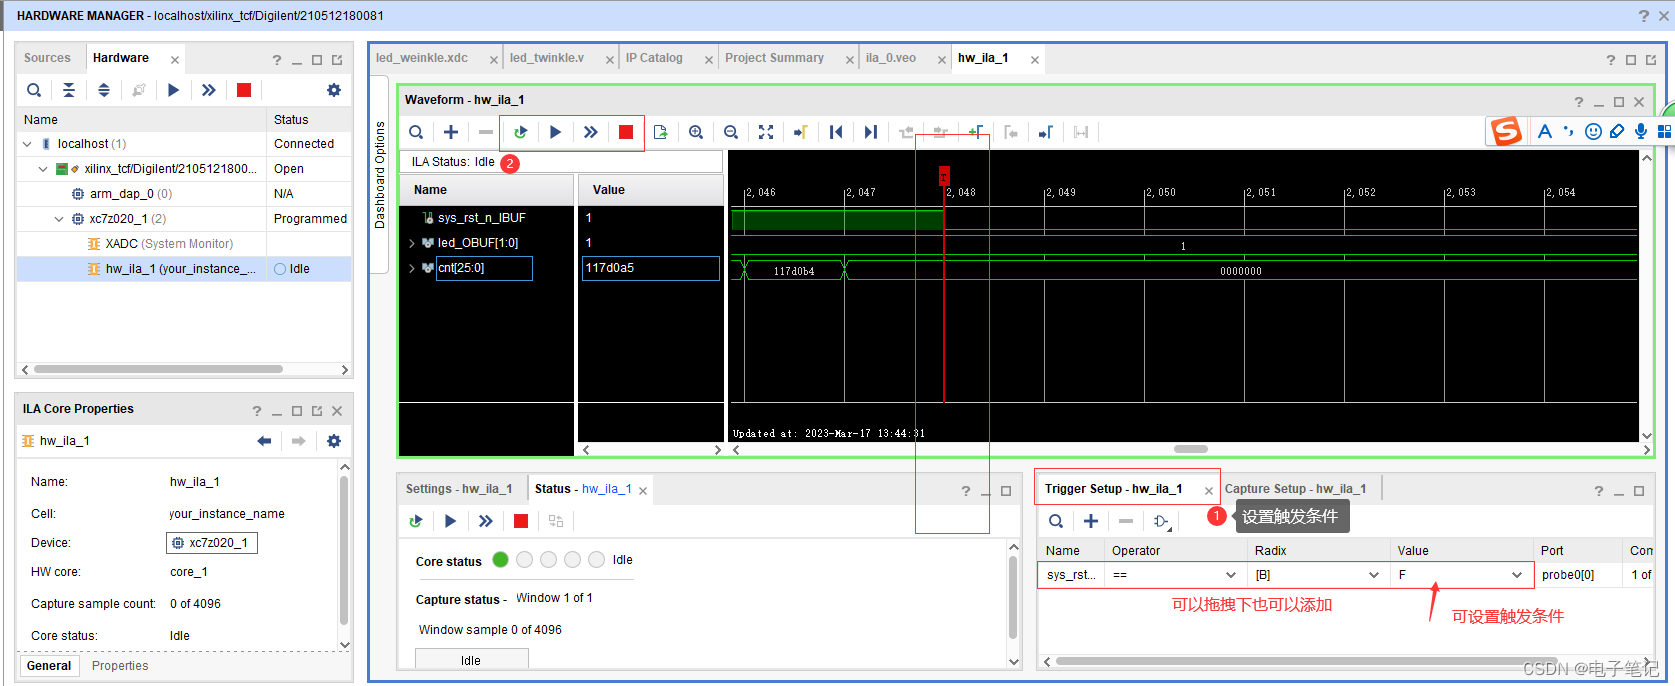This screenshot has width=1675, height=686.
Task: Add marker in waveform toolbar
Action: (x=976, y=132)
